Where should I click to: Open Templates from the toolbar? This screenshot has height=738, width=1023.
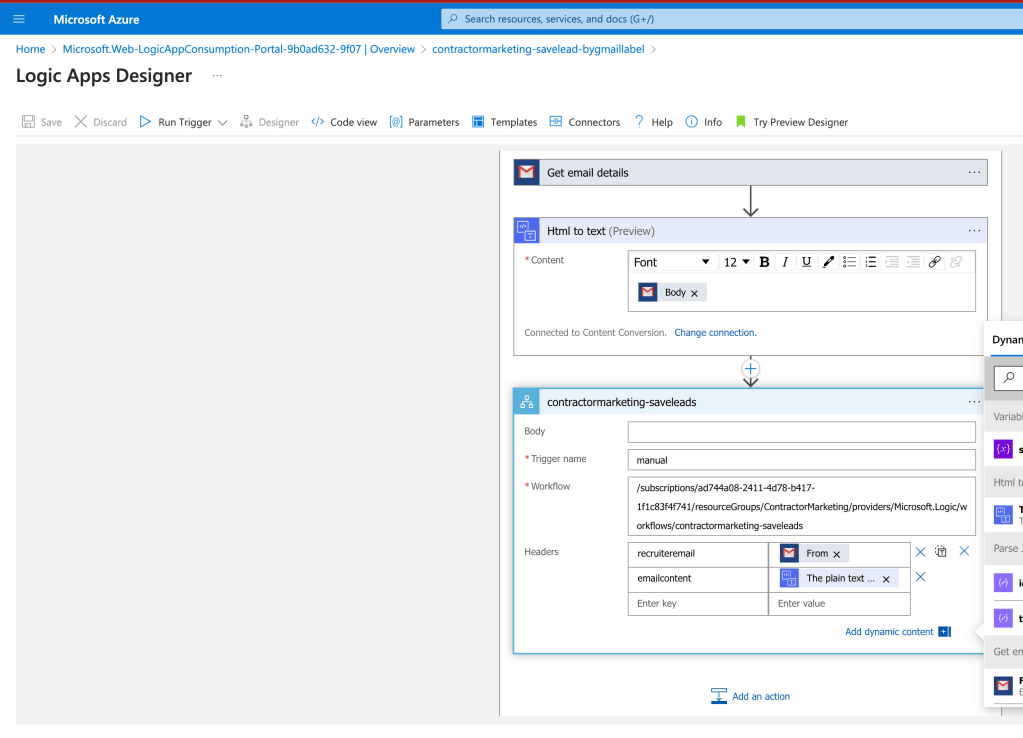click(504, 122)
